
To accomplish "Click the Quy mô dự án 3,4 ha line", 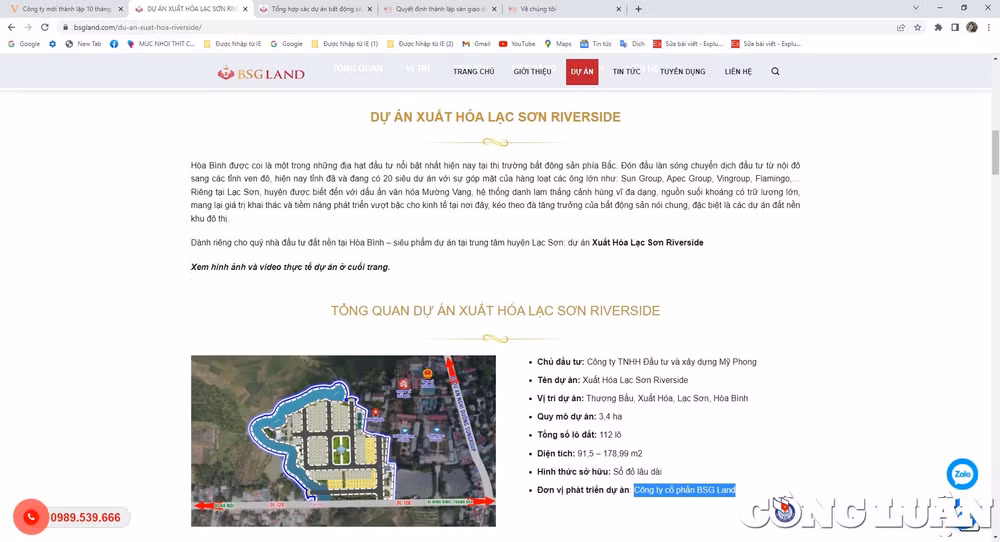I will pyautogui.click(x=579, y=416).
